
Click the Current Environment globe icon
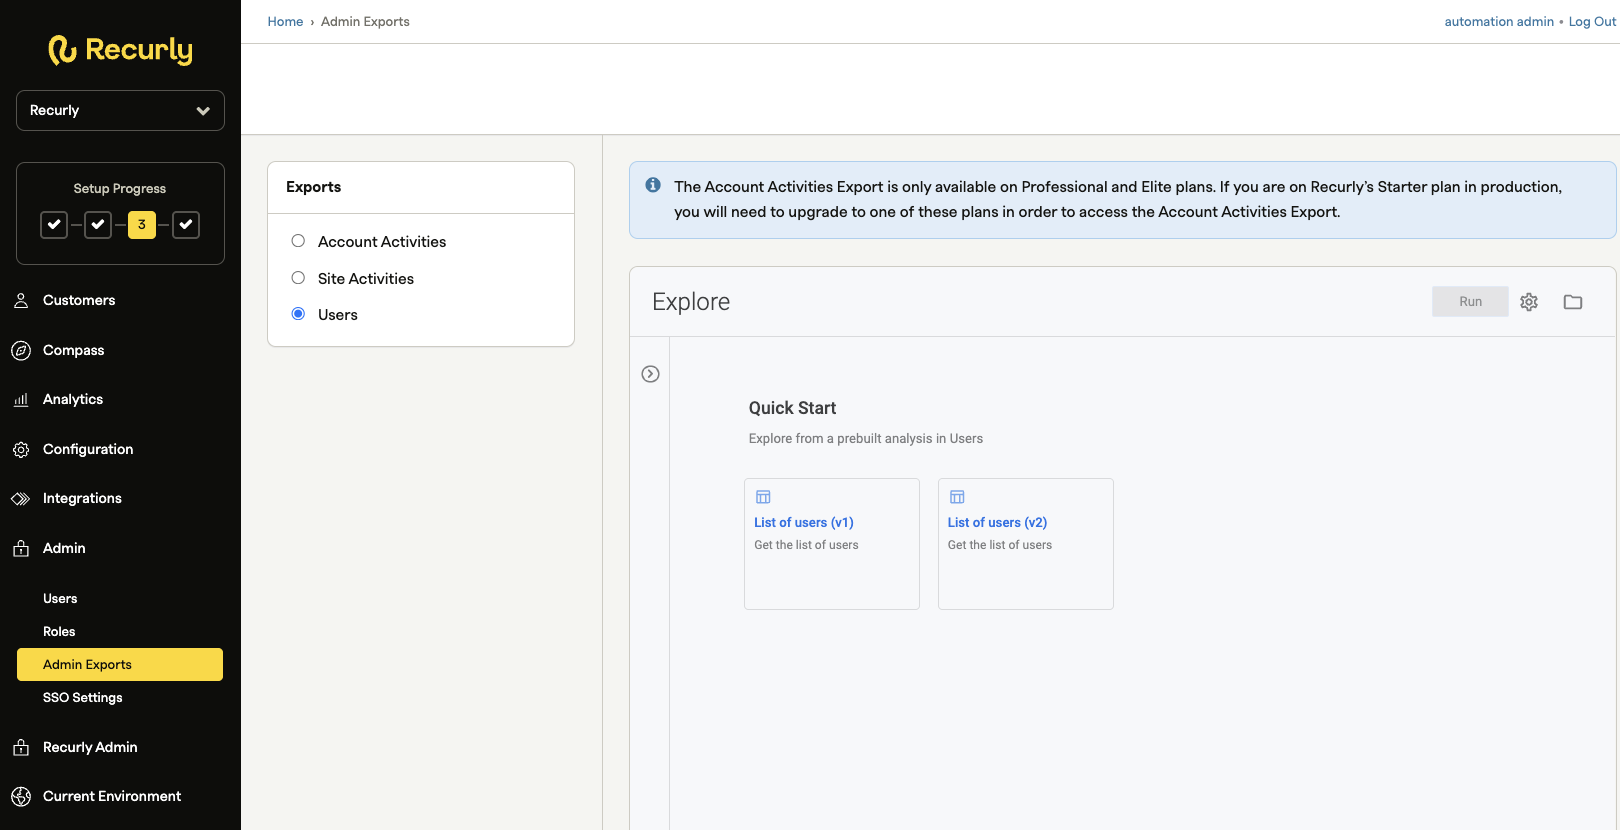(x=21, y=796)
